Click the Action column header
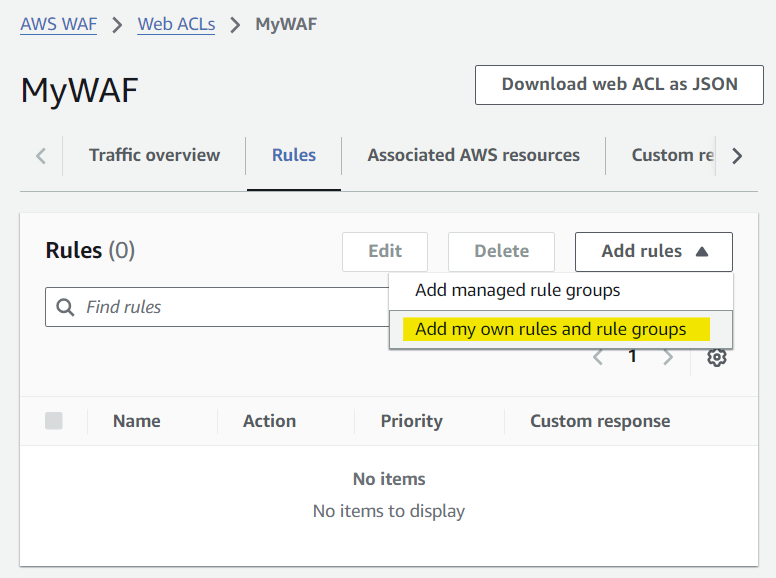The width and height of the screenshot is (776, 578). point(269,421)
